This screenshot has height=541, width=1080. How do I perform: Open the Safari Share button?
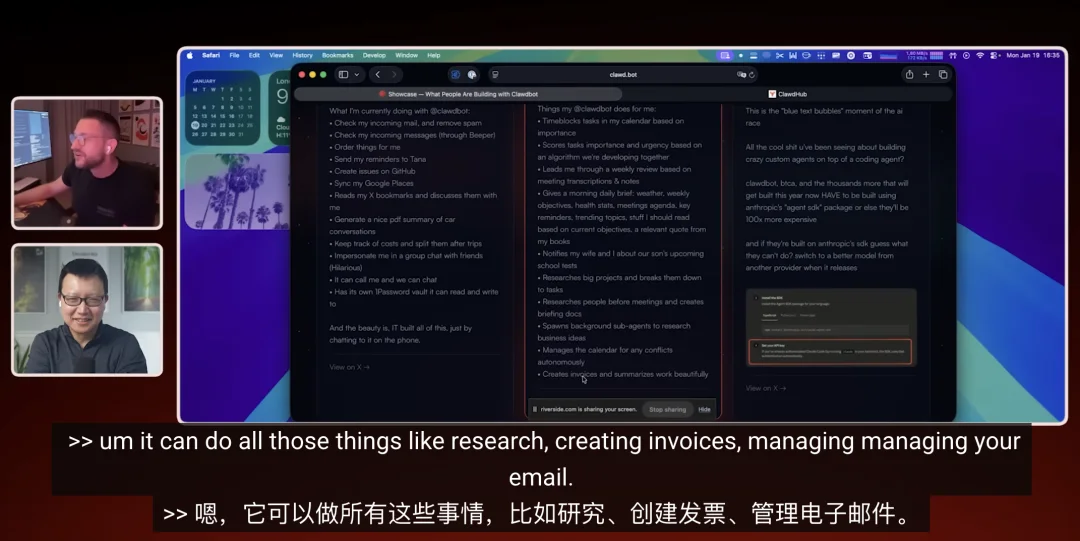tap(909, 74)
